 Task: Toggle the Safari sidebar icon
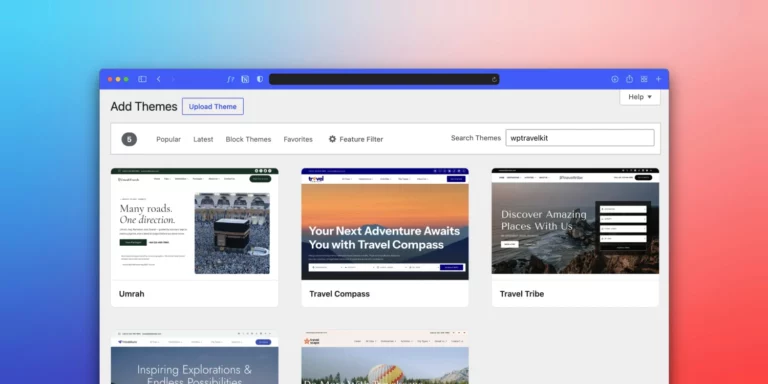pyautogui.click(x=142, y=79)
